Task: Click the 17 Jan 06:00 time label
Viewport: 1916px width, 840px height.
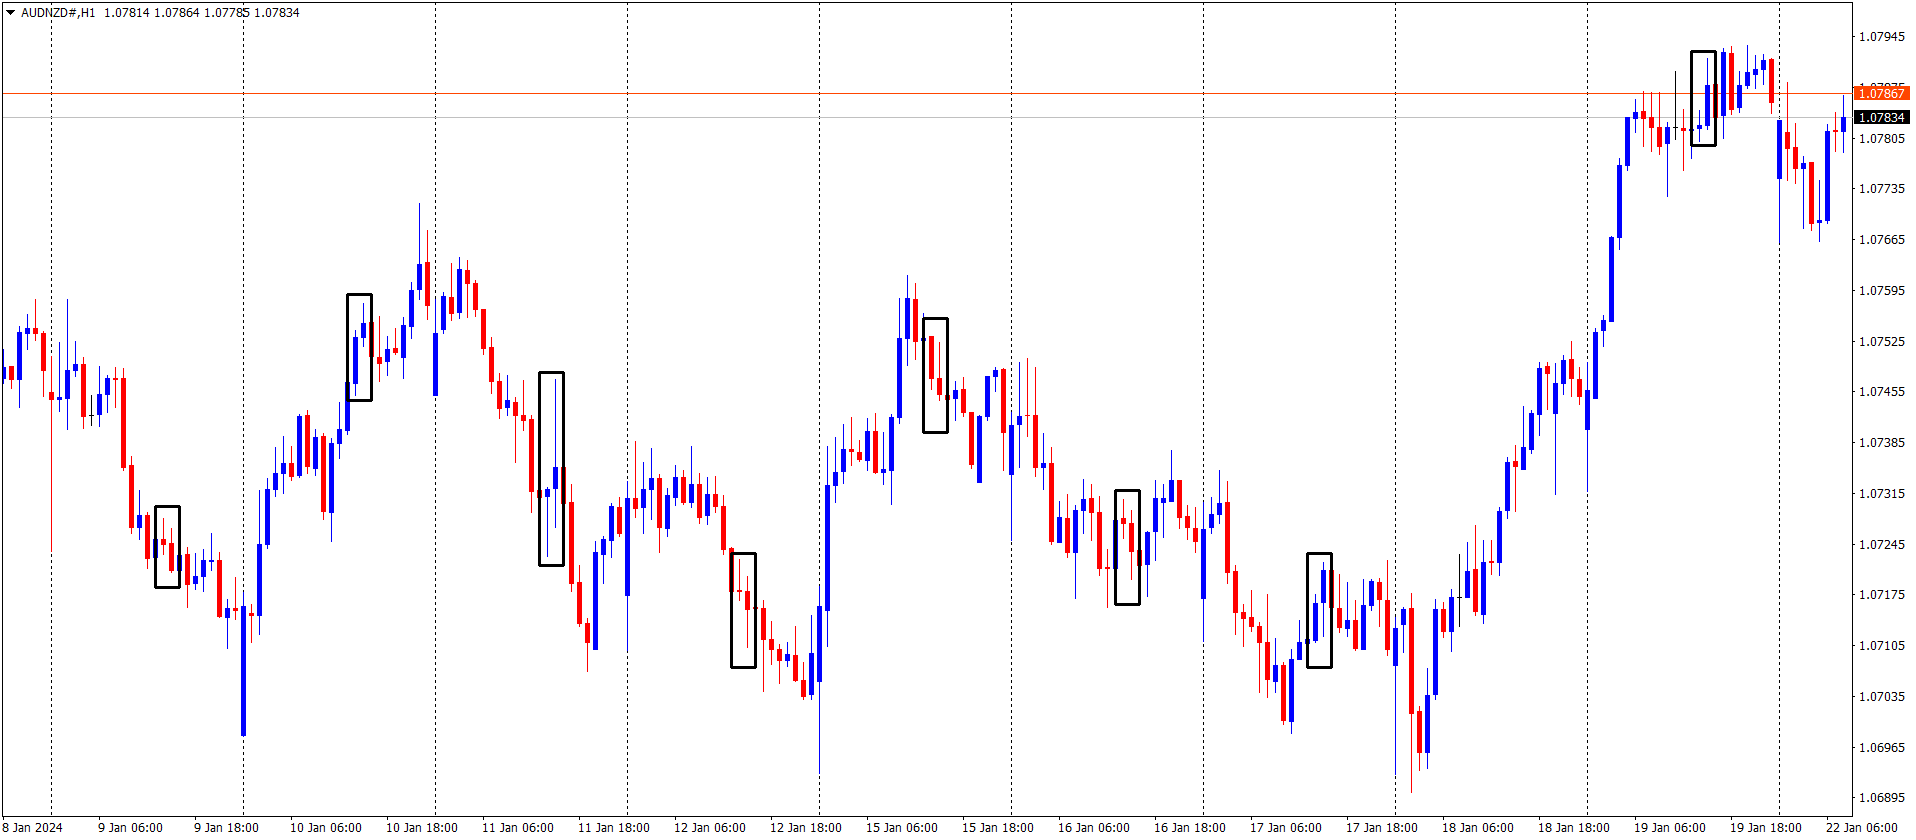Action: pos(1286,828)
